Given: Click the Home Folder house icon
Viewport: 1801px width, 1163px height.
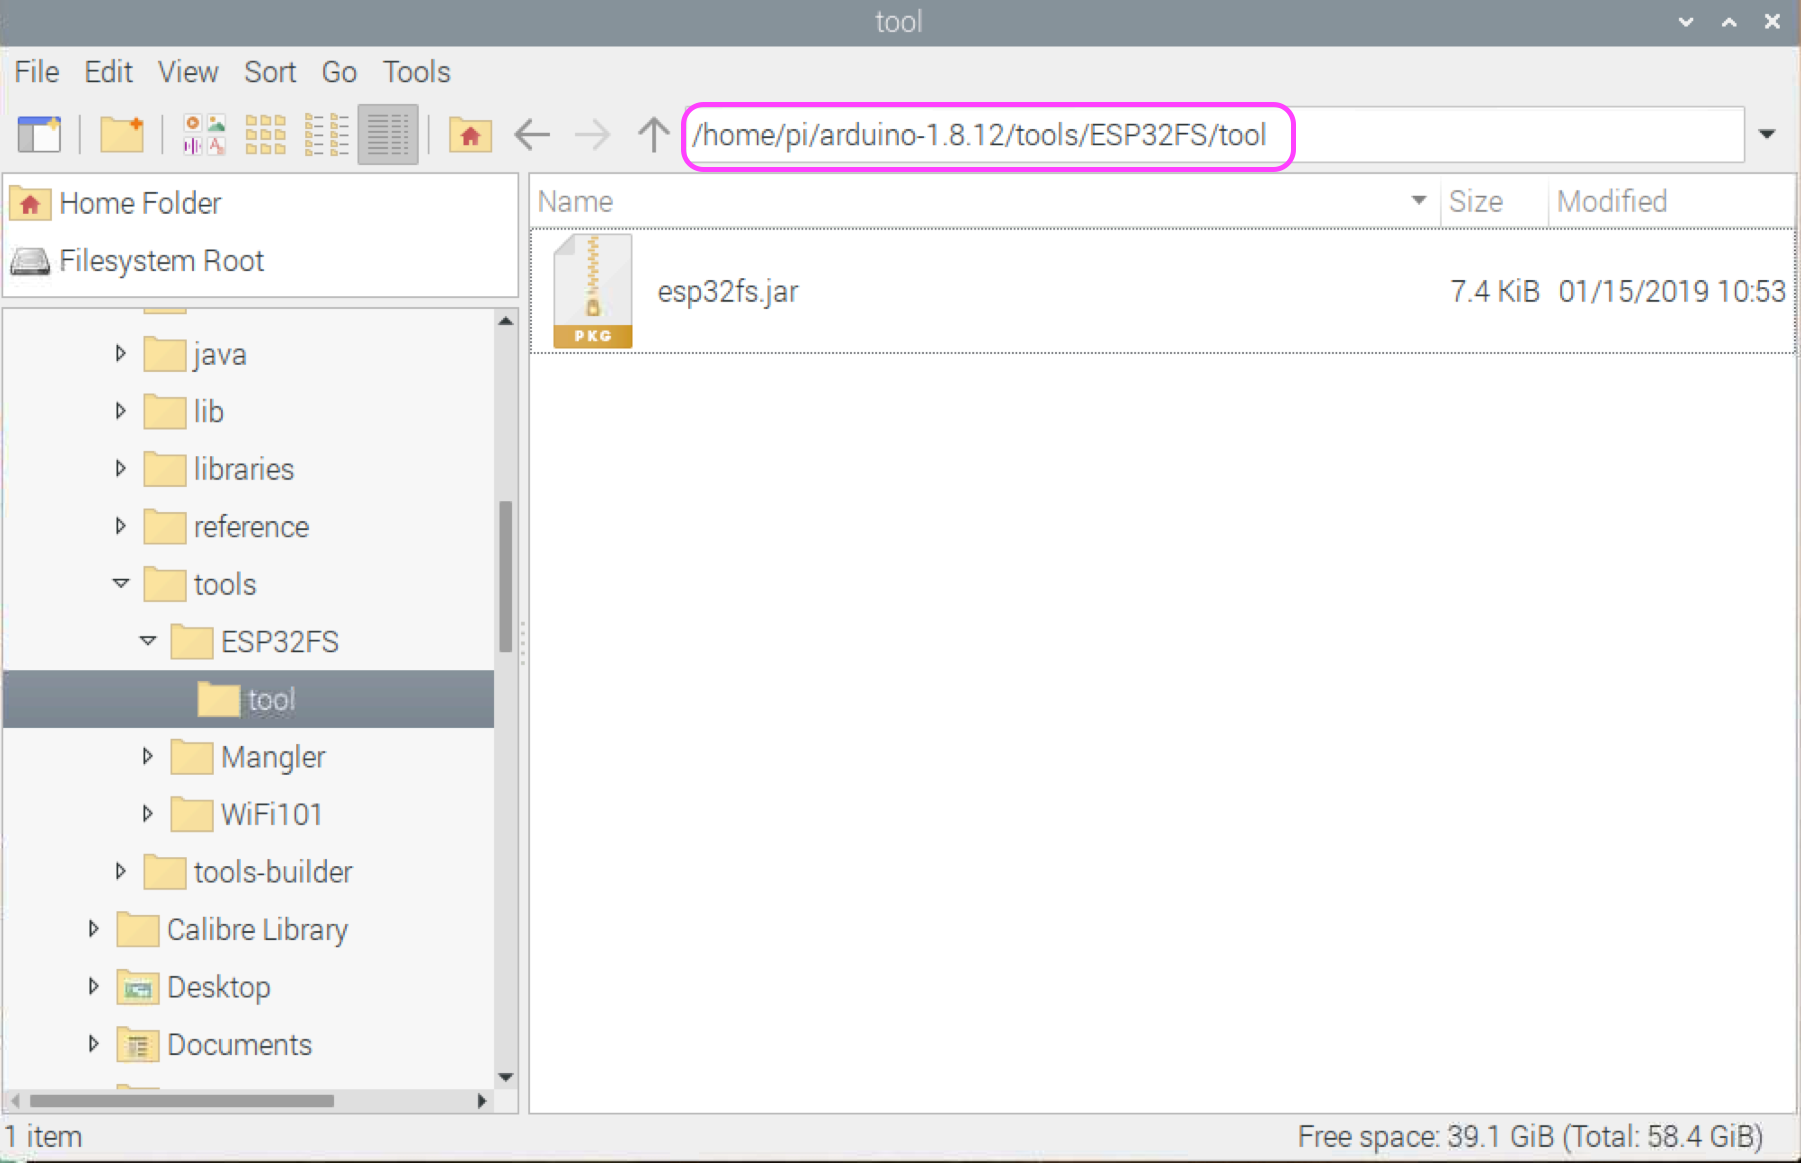Looking at the screenshot, I should tap(30, 204).
